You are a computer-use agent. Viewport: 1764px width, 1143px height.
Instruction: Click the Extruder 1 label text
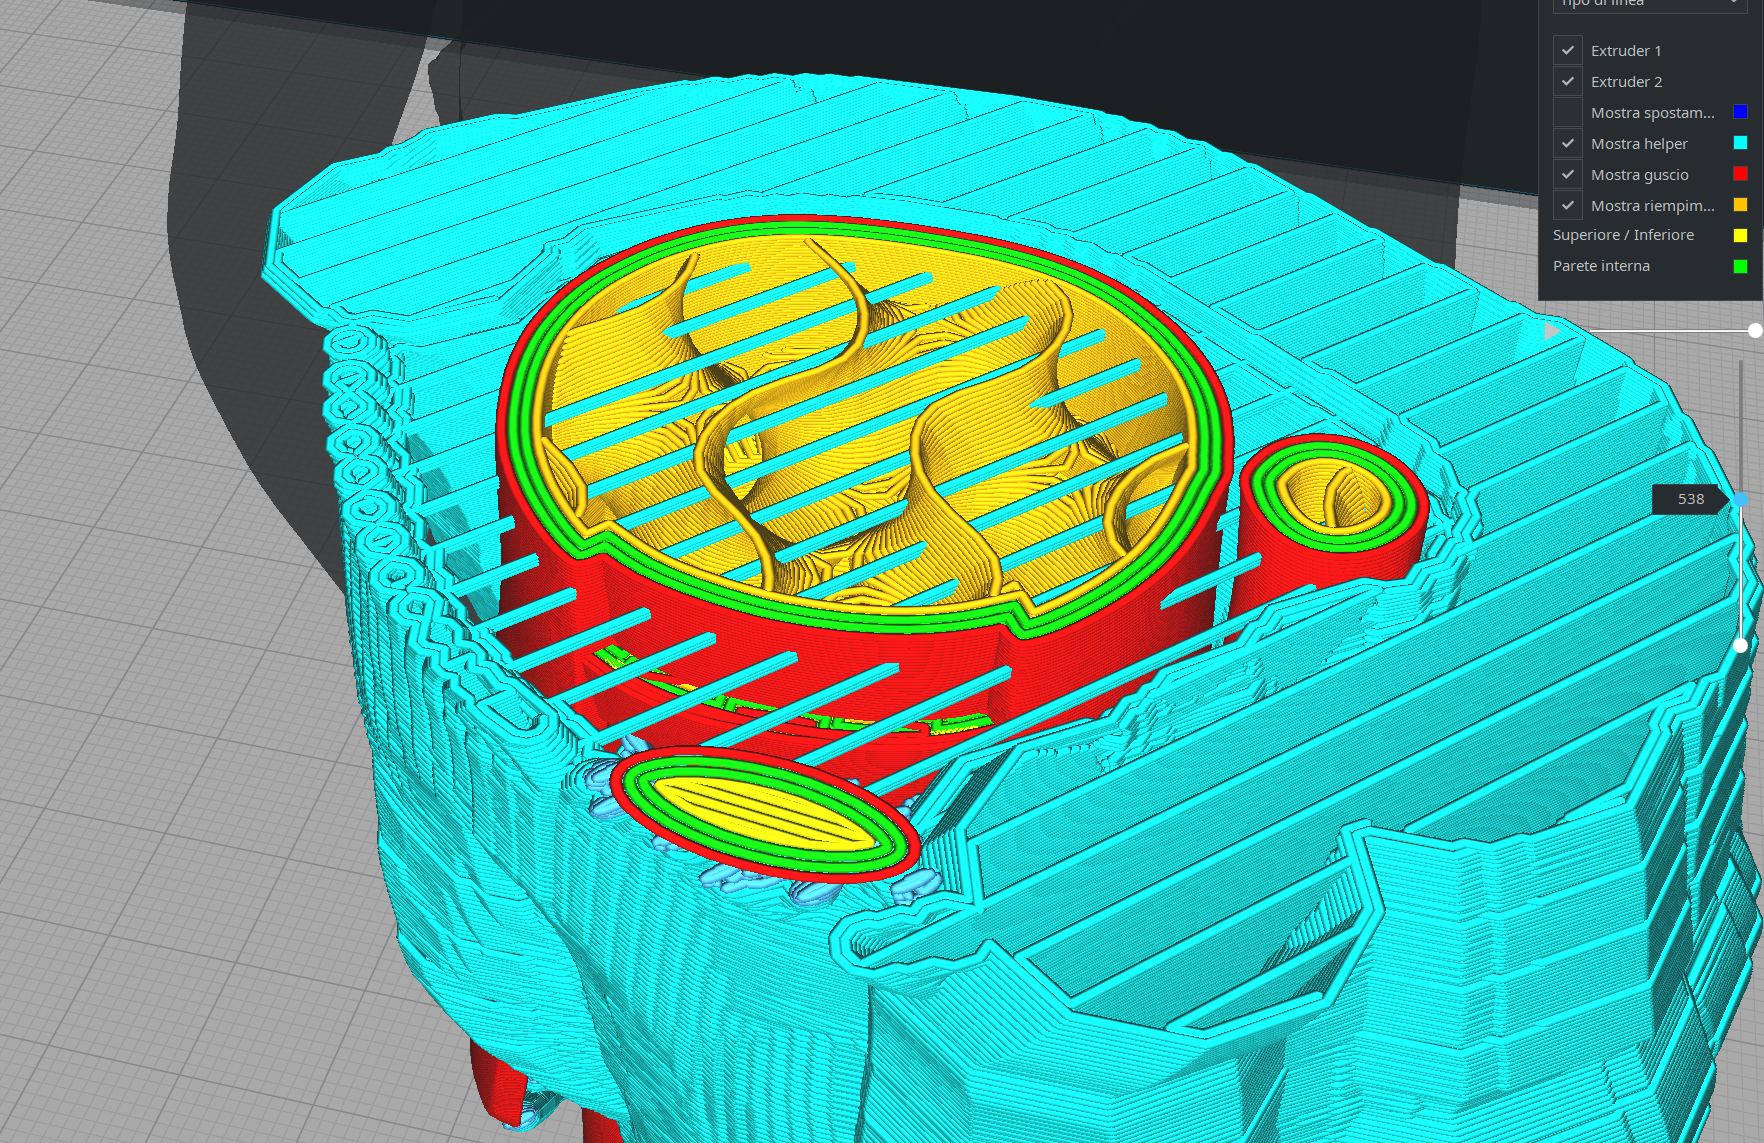1626,51
